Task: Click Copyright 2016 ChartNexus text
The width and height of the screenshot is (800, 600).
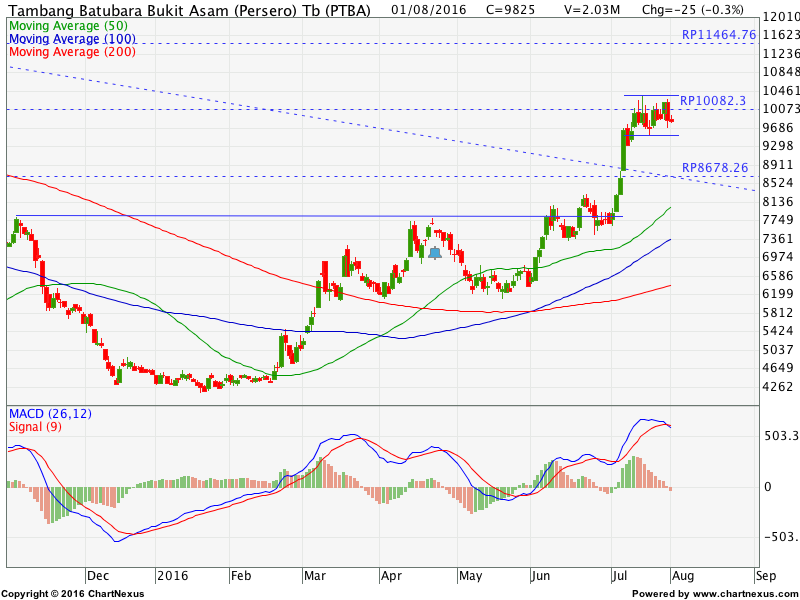Action: click(73, 594)
